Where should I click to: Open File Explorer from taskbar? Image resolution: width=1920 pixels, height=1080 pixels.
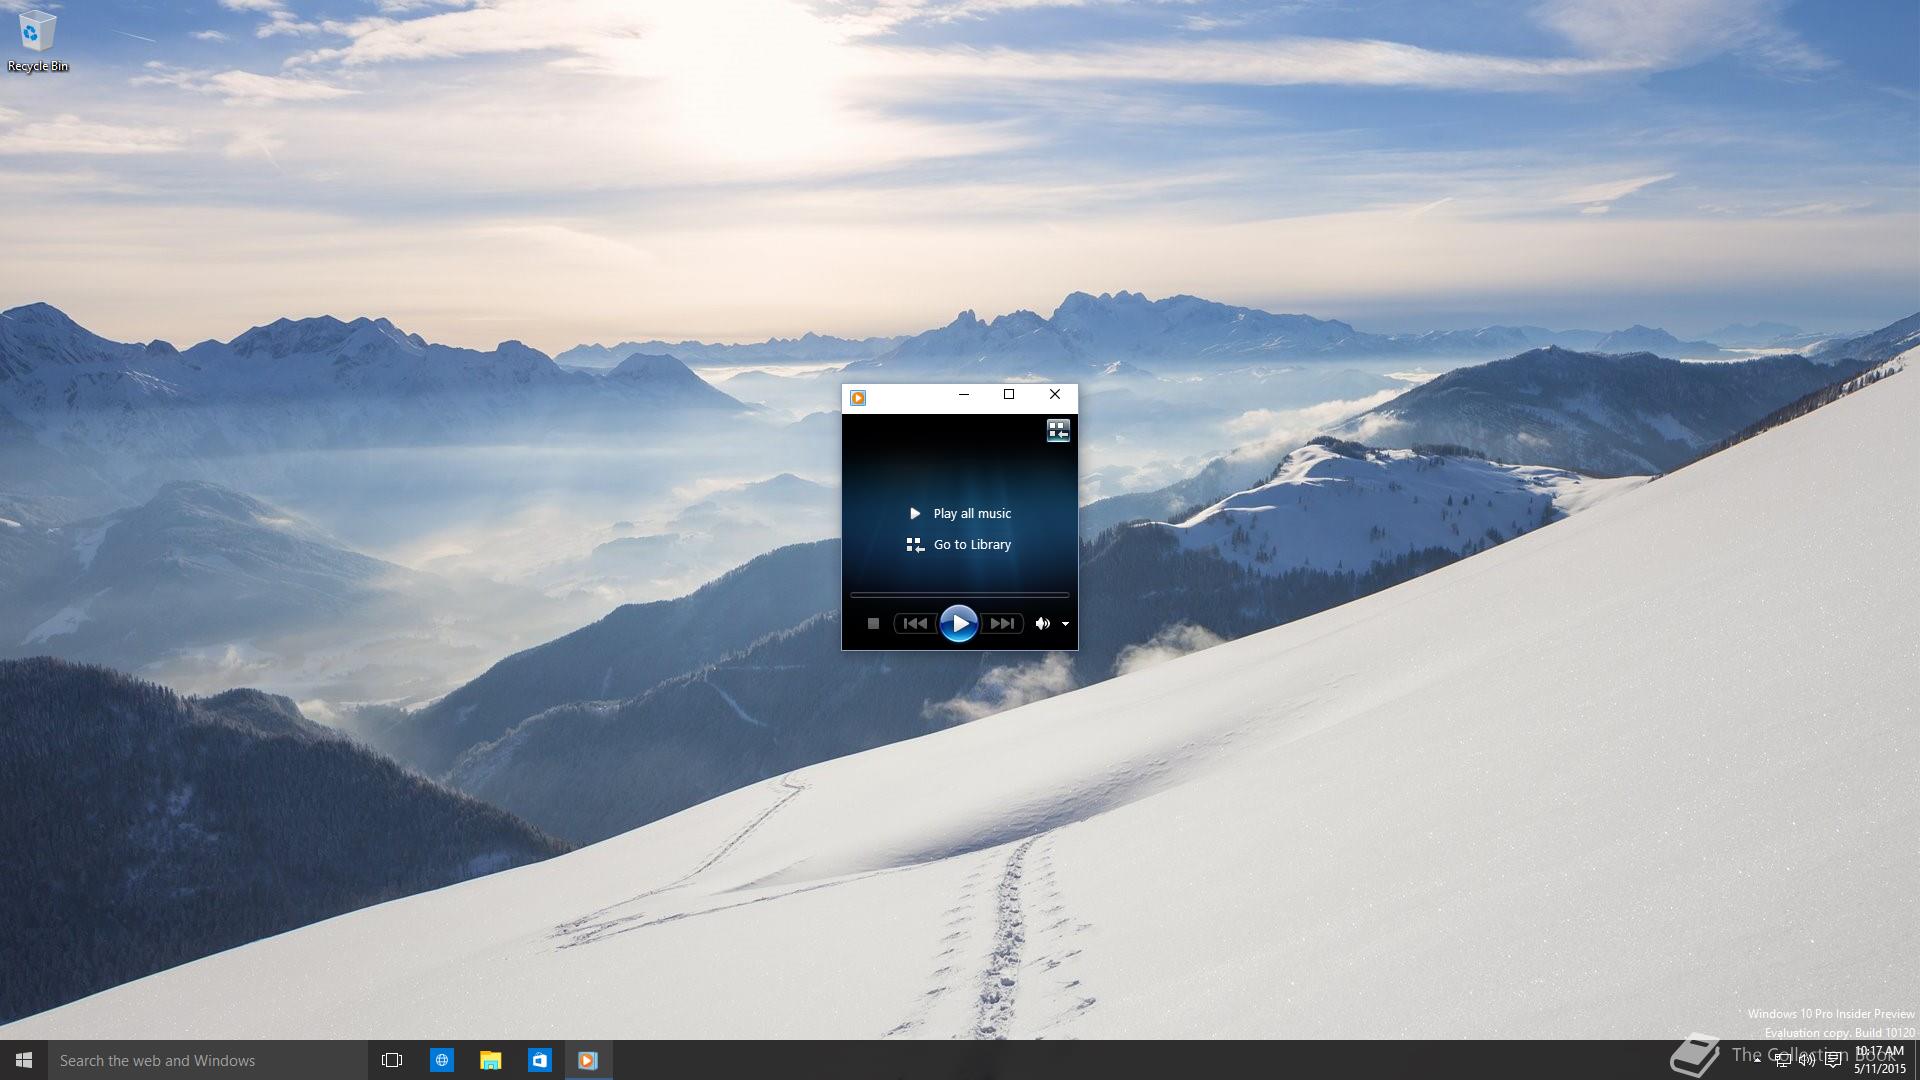click(x=490, y=1060)
